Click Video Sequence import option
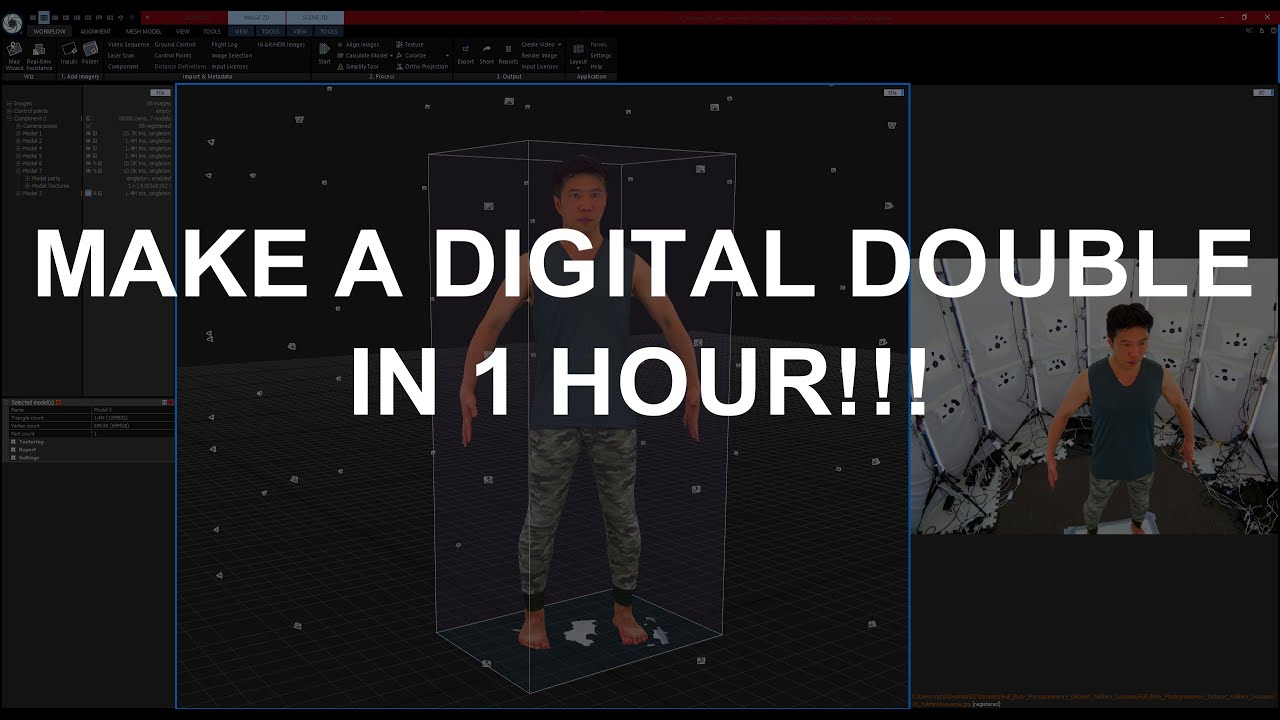The width and height of the screenshot is (1280, 720). click(129, 45)
